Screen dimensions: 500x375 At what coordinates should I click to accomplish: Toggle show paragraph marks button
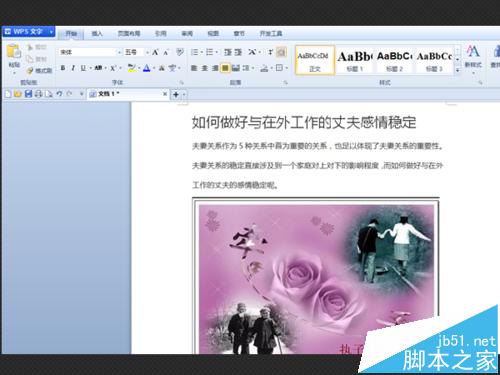click(x=281, y=52)
